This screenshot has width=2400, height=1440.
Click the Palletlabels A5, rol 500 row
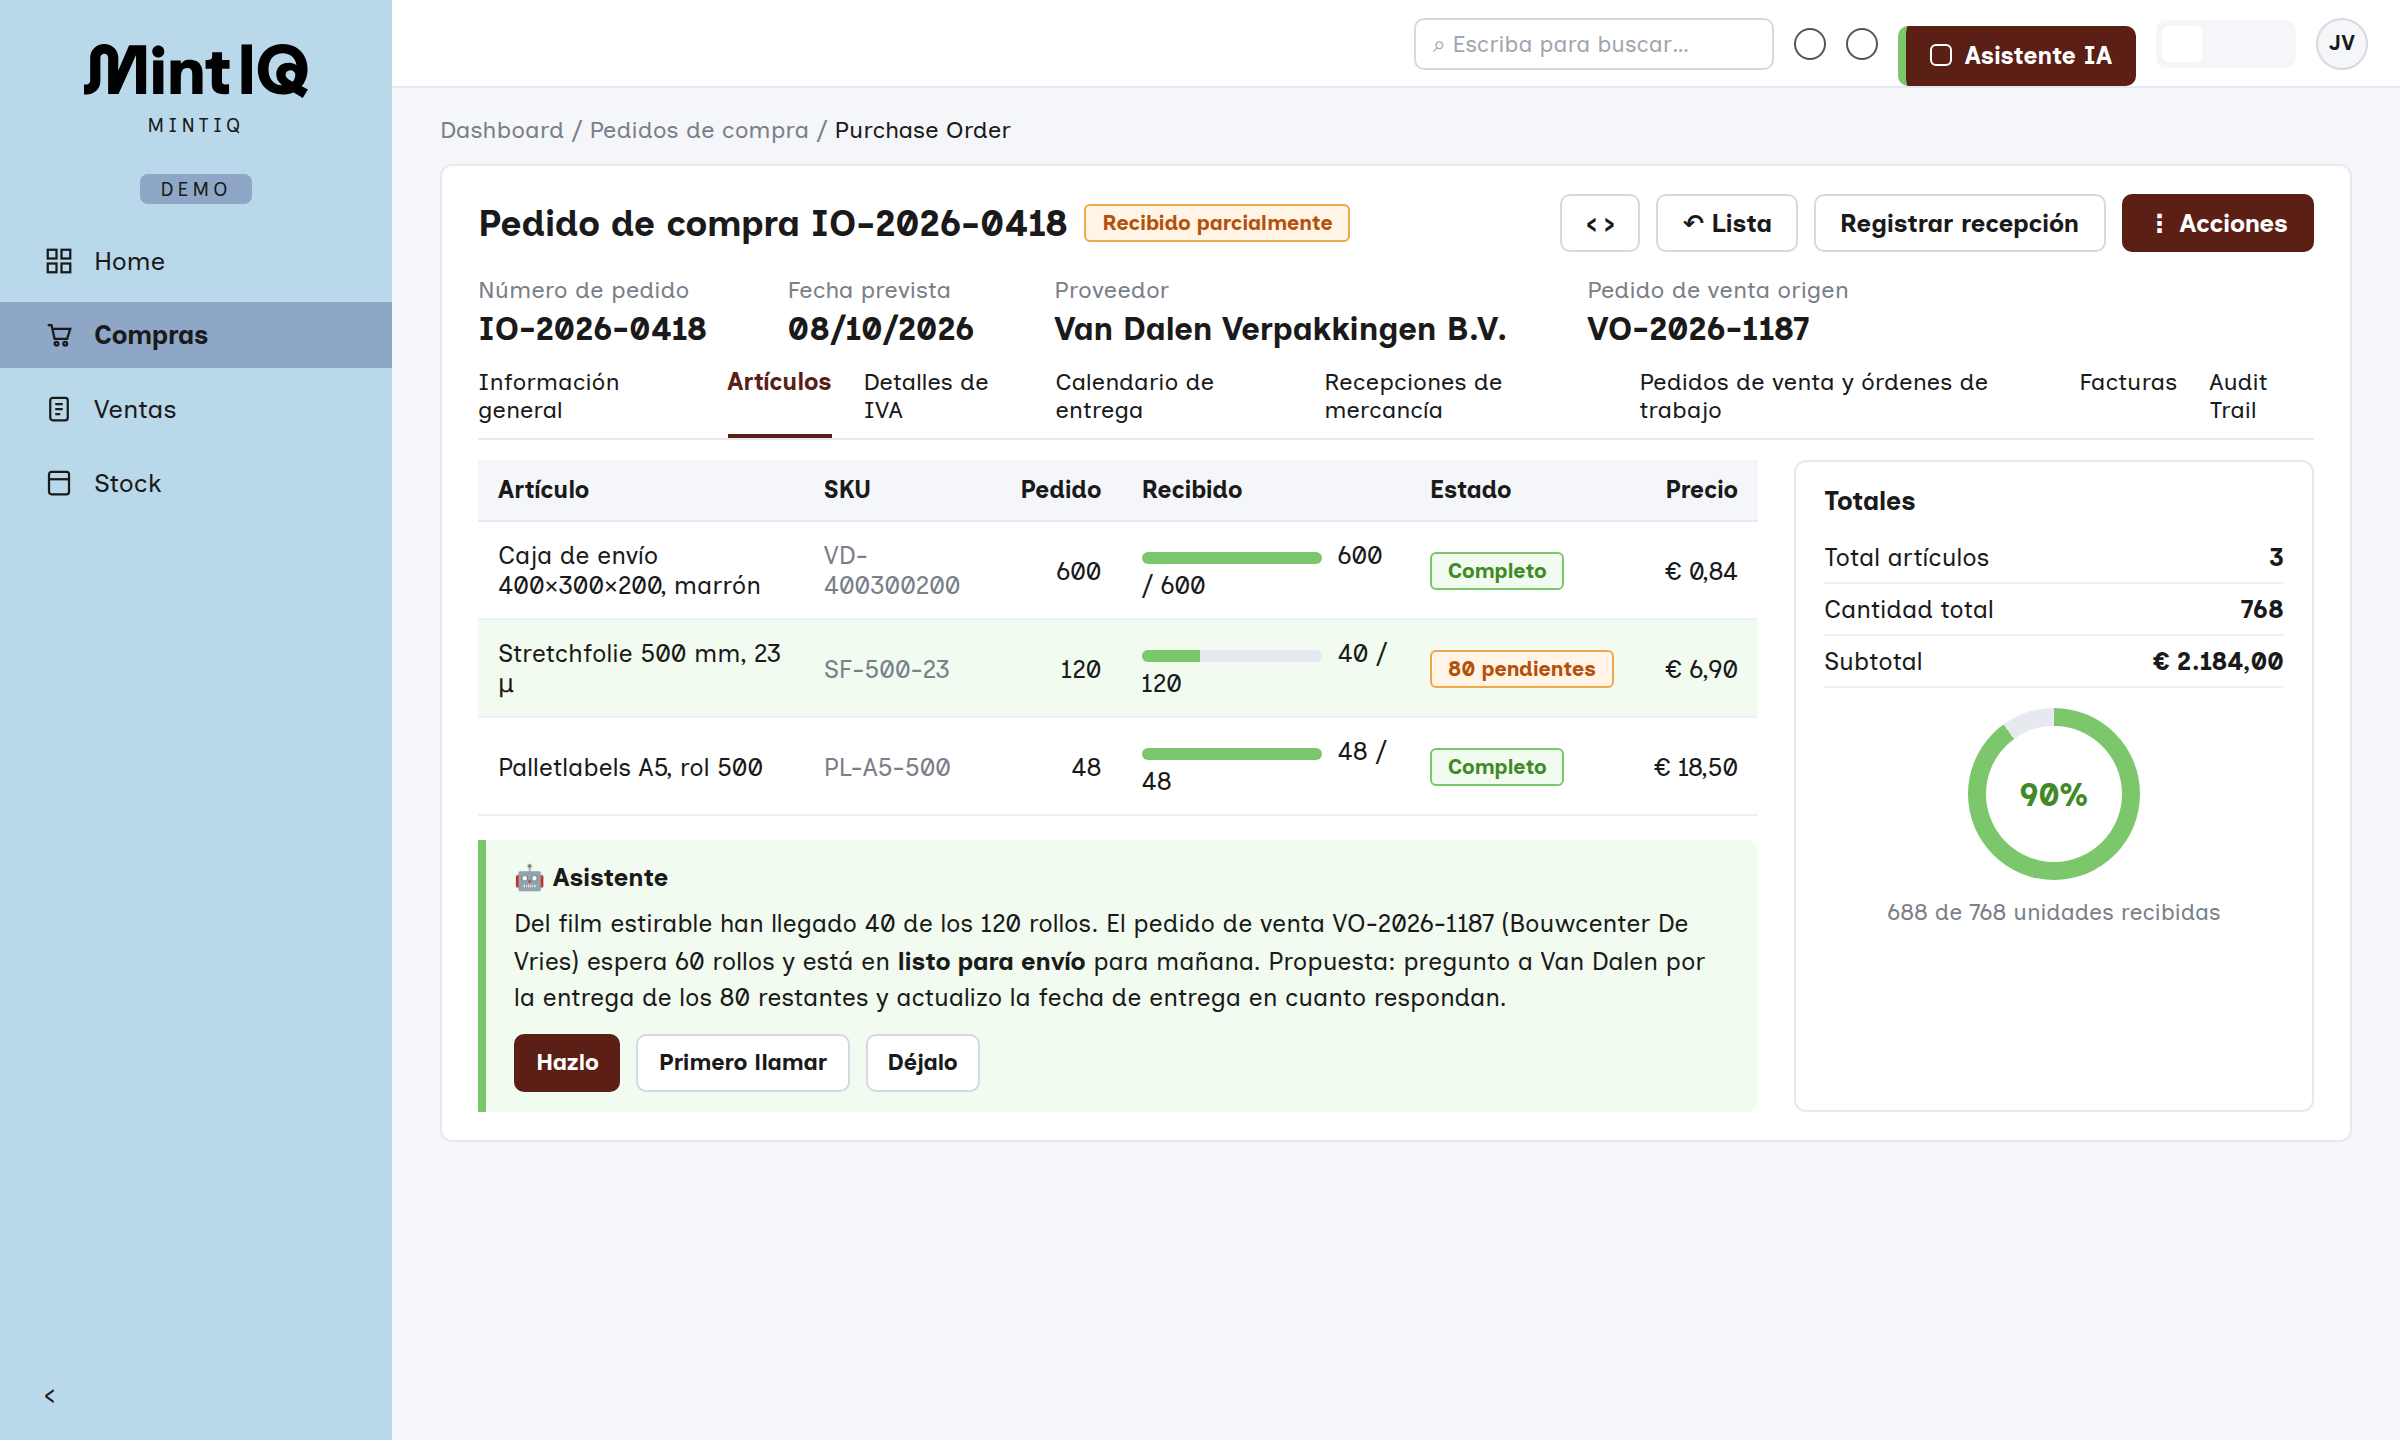coord(1117,767)
